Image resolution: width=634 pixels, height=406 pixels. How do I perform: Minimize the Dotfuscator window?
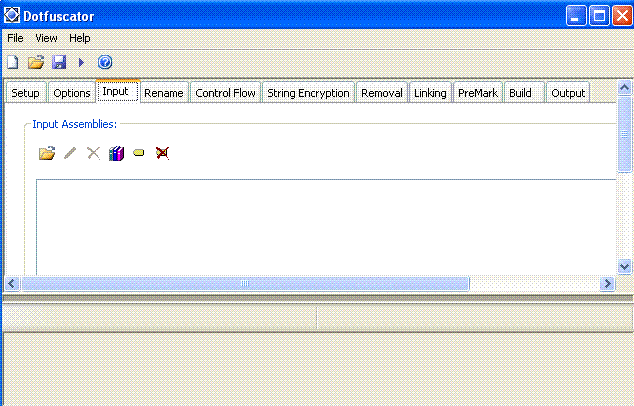coord(576,15)
